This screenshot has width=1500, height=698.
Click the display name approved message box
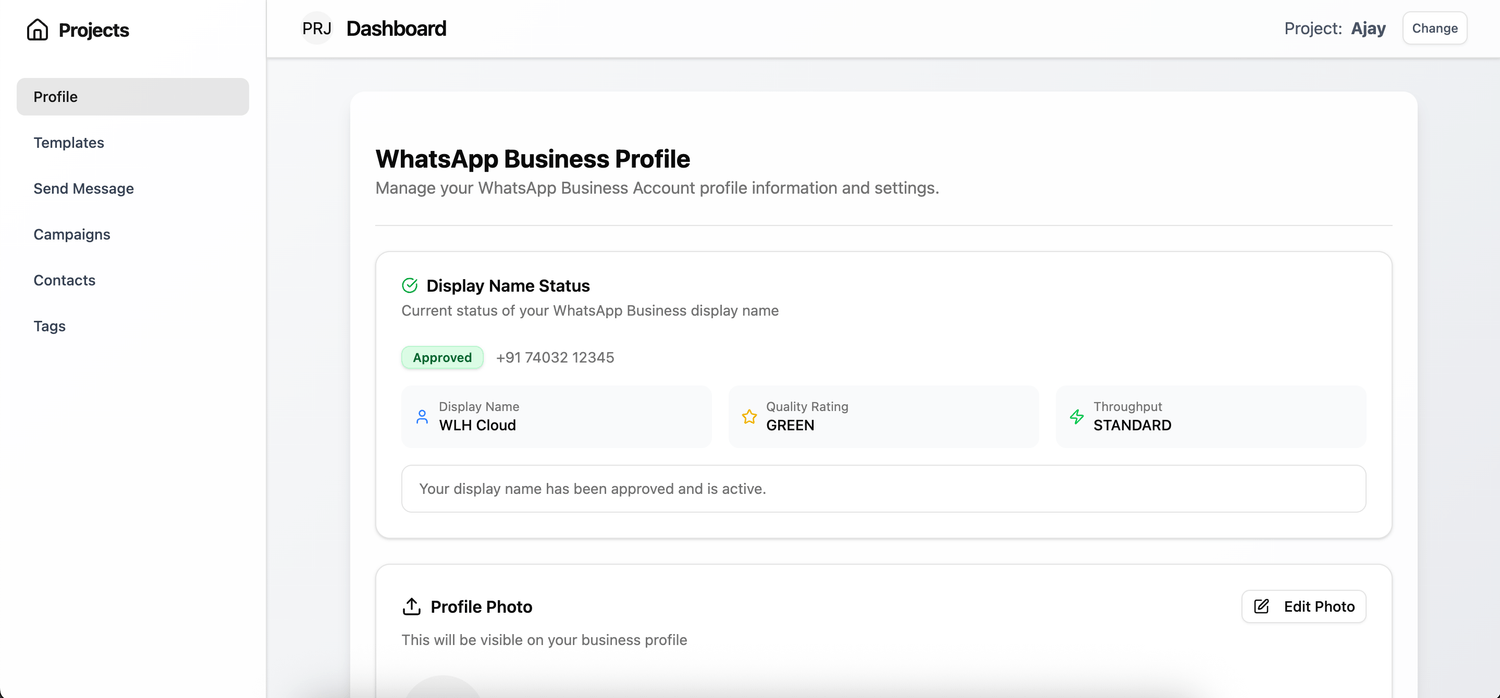(x=883, y=489)
